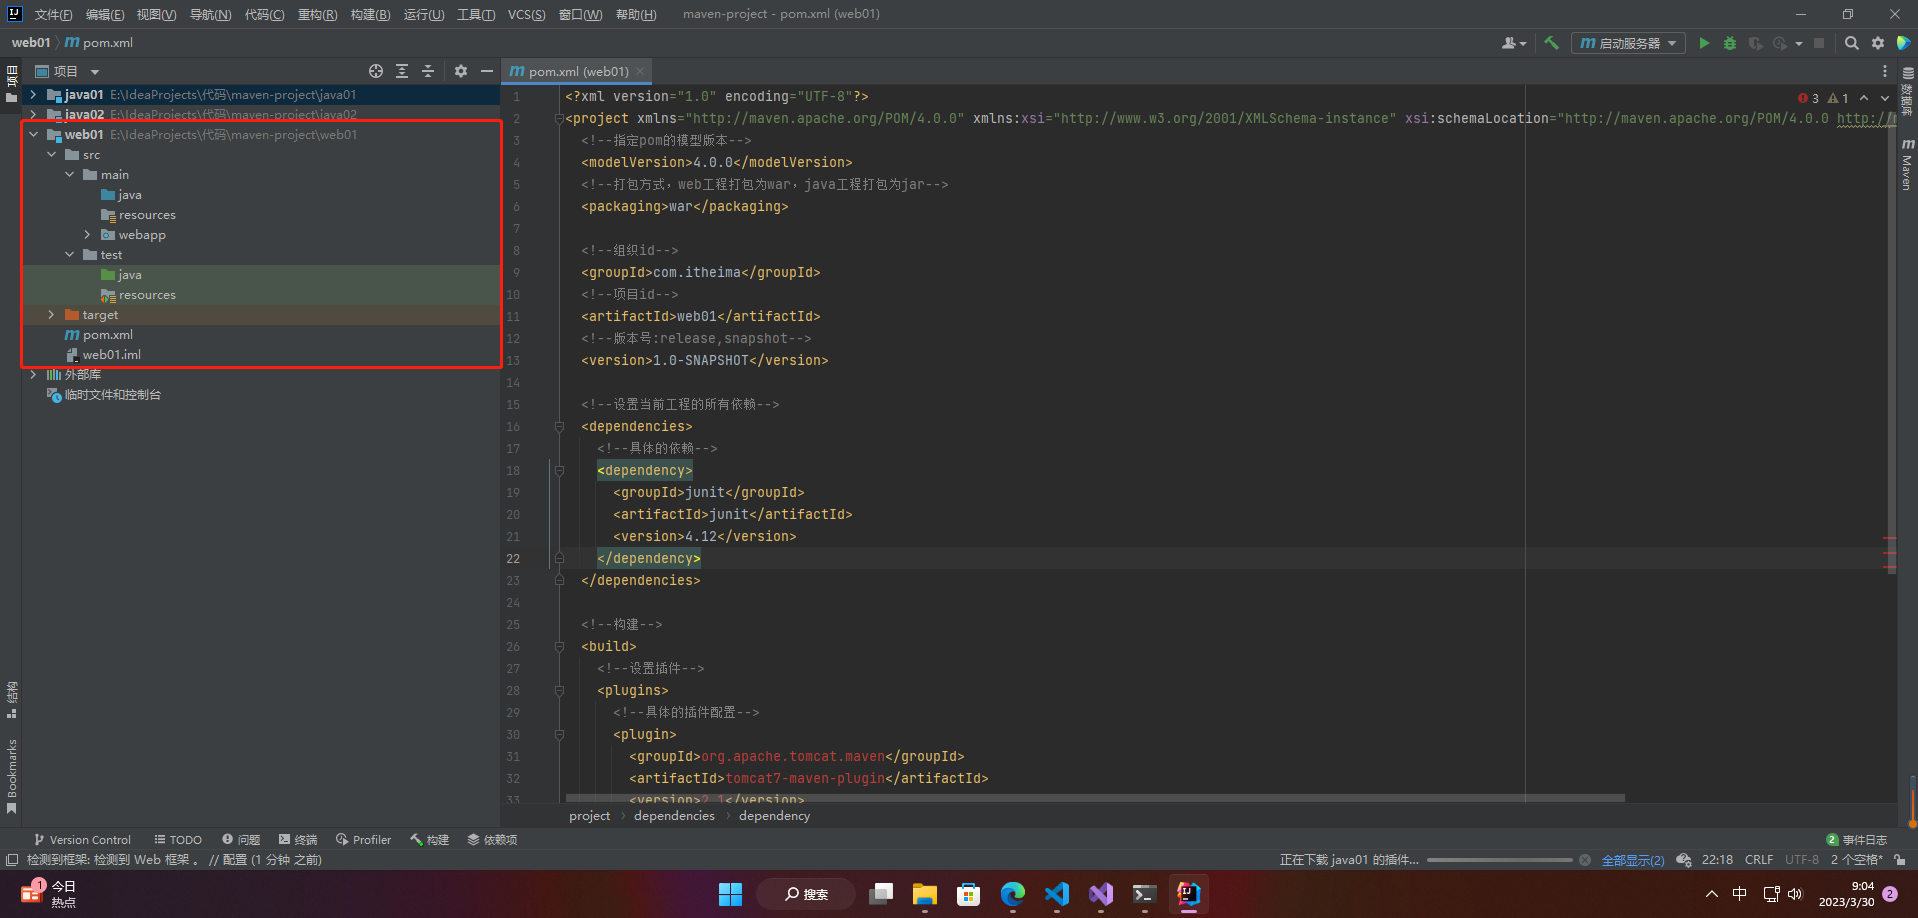Click the 全部显示(2) link
The width and height of the screenshot is (1918, 918).
click(x=1632, y=860)
